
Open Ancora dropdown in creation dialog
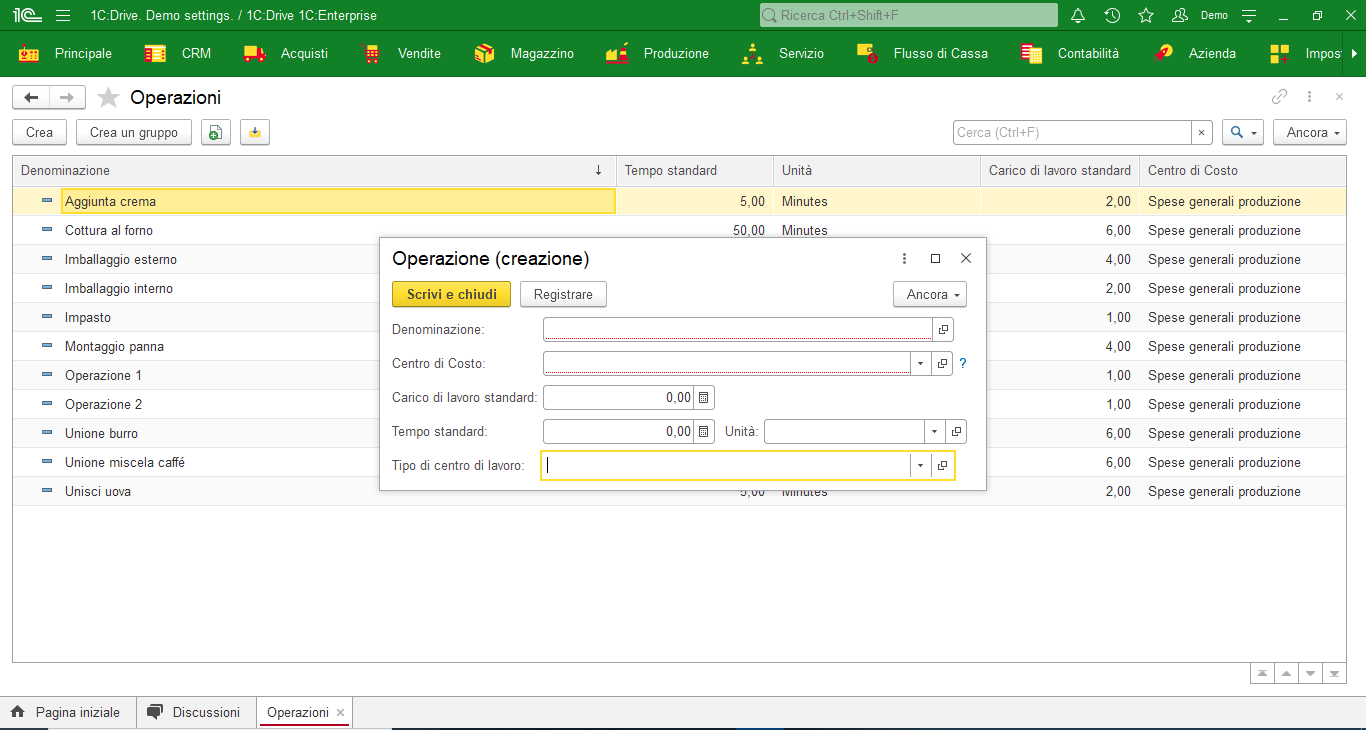tap(930, 294)
